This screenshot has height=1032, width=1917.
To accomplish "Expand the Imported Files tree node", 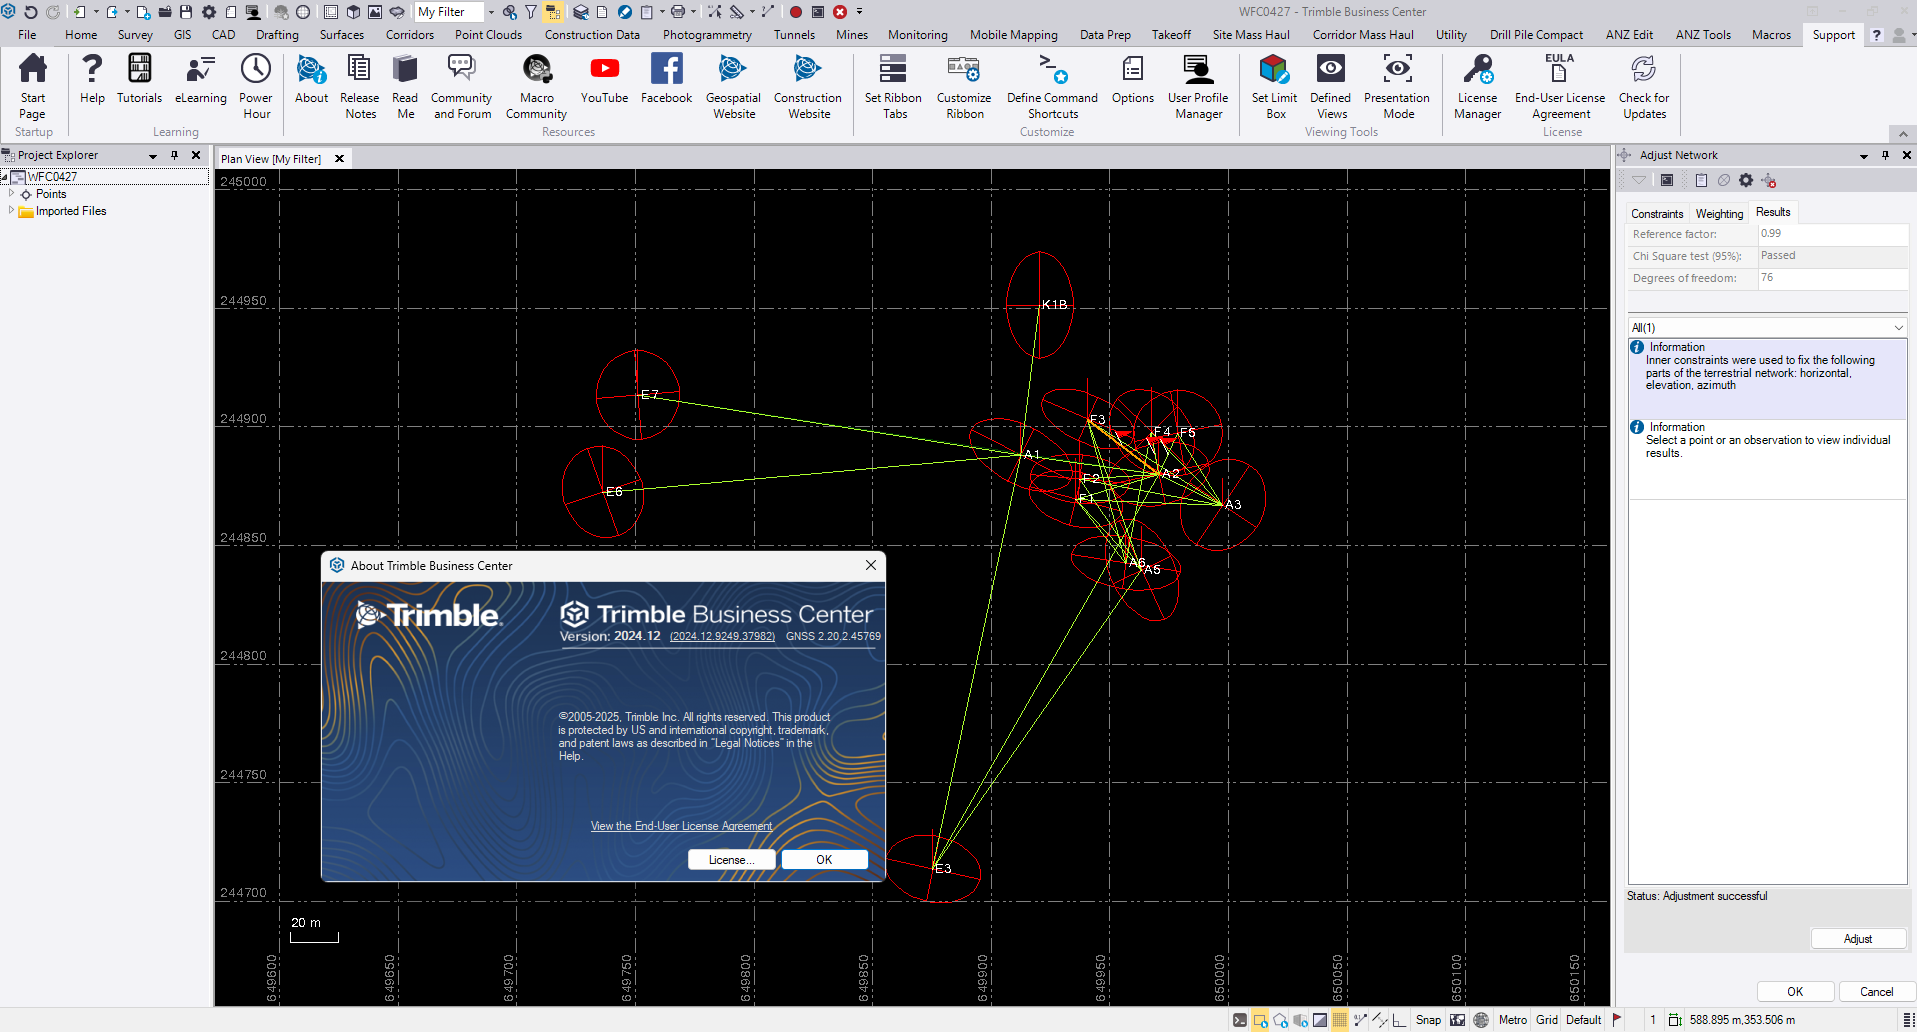I will 11,210.
